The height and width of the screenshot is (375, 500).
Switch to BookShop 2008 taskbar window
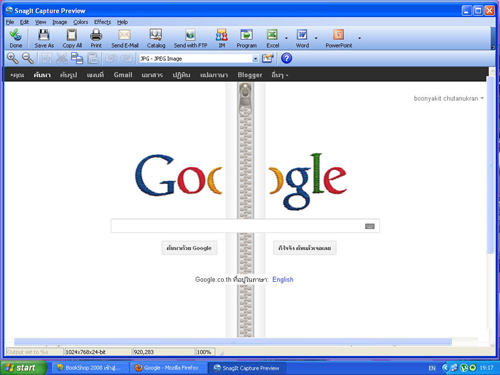(x=89, y=368)
